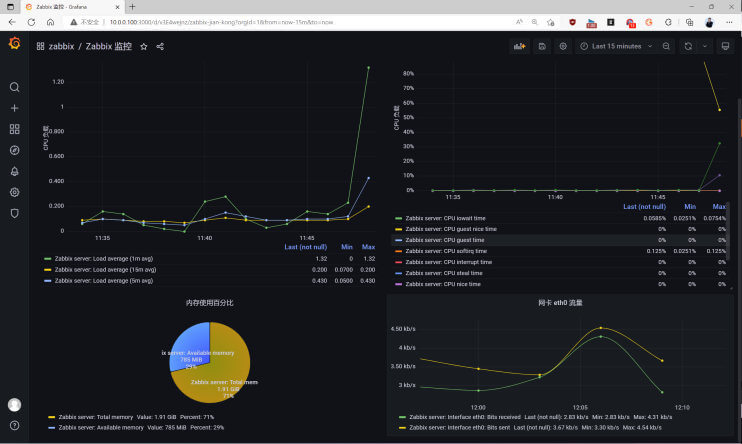
Task: Toggle CPU interrupt time series
Action: (449, 262)
